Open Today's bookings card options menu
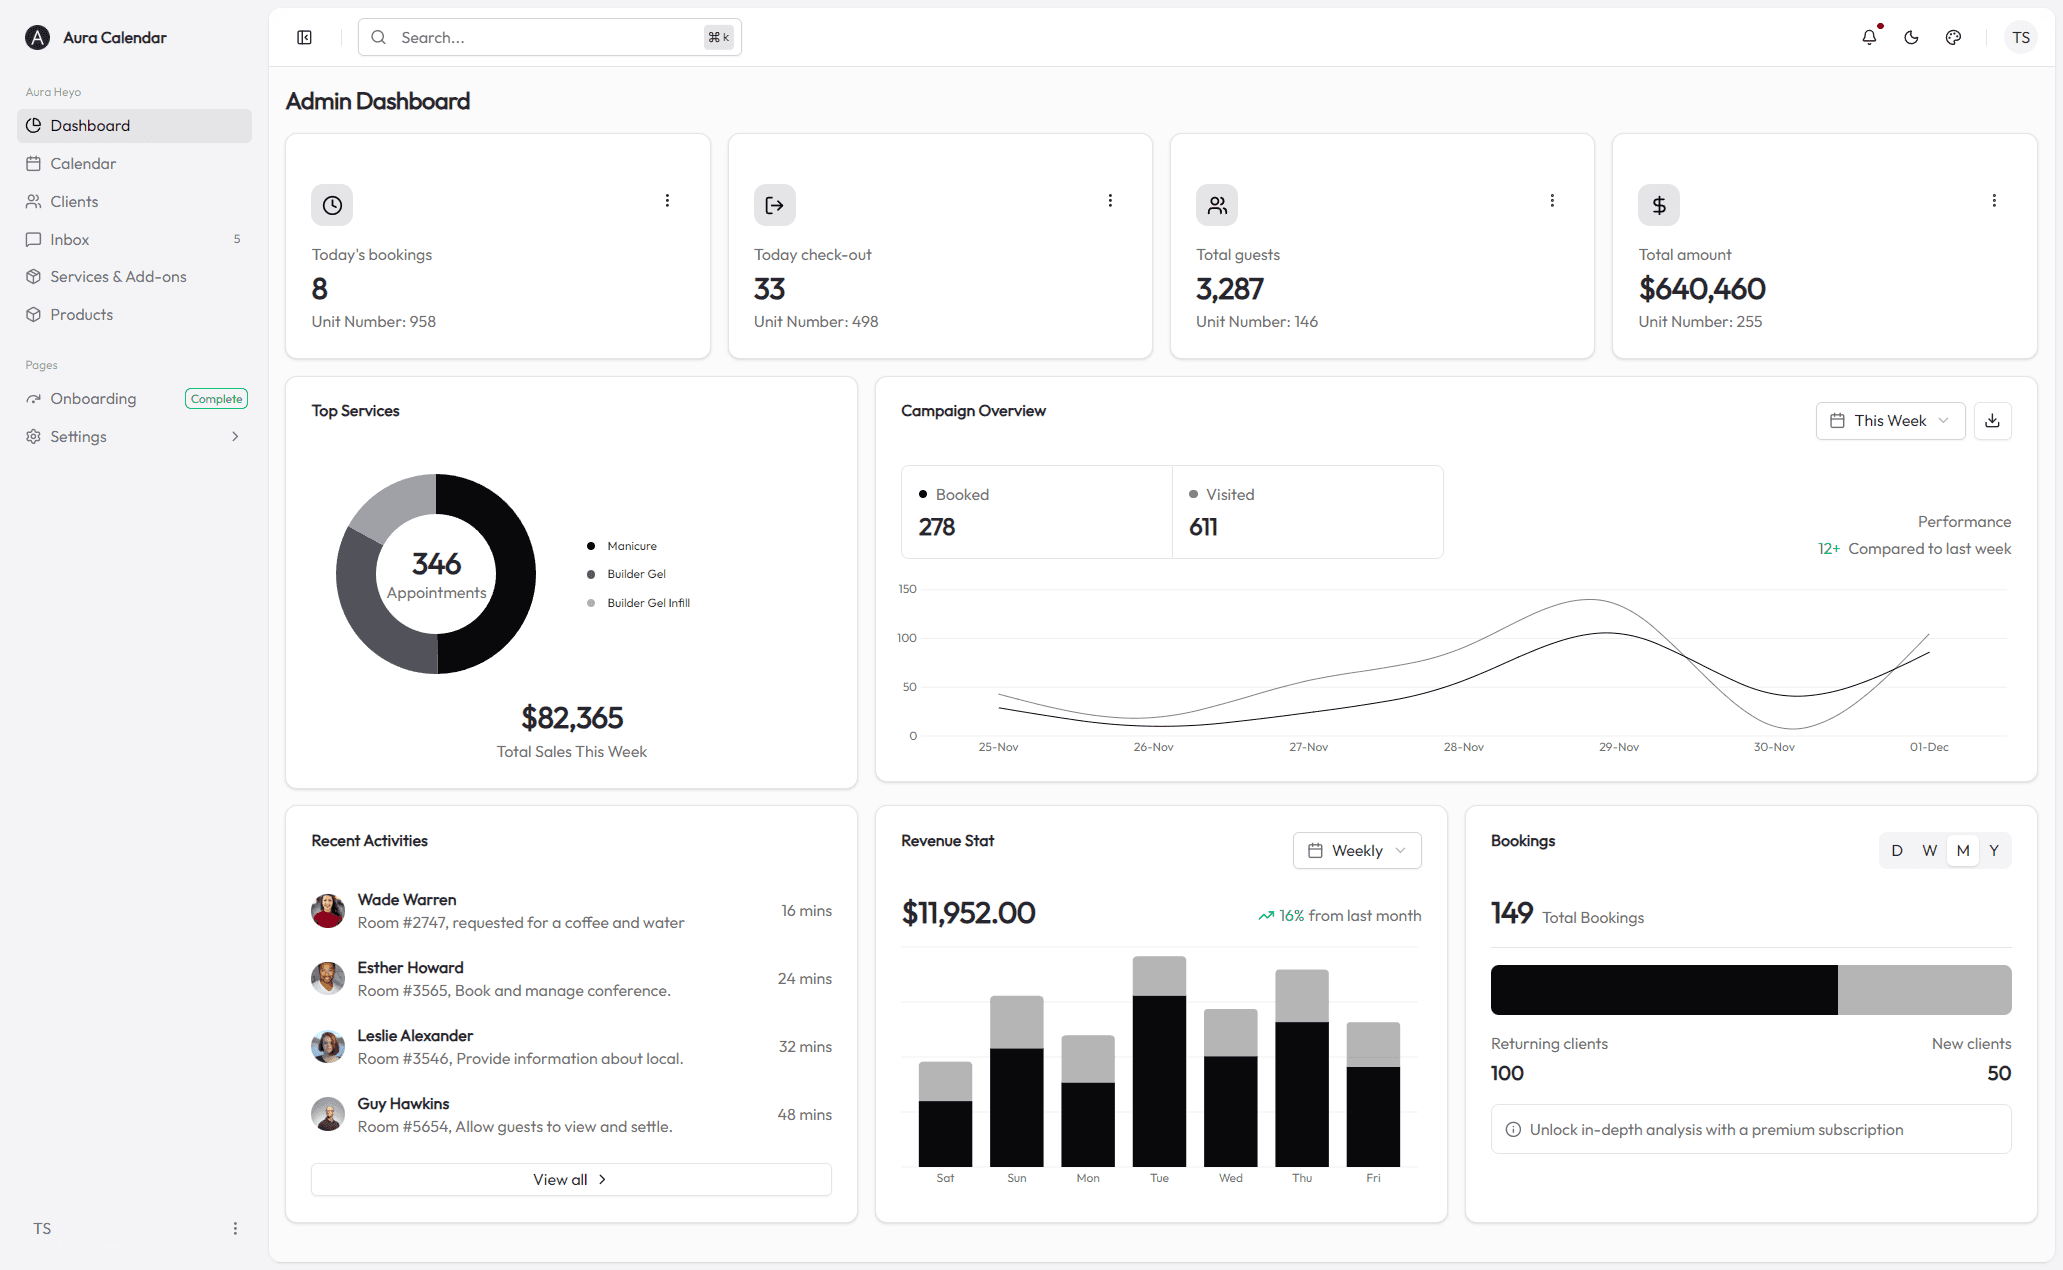 click(667, 200)
